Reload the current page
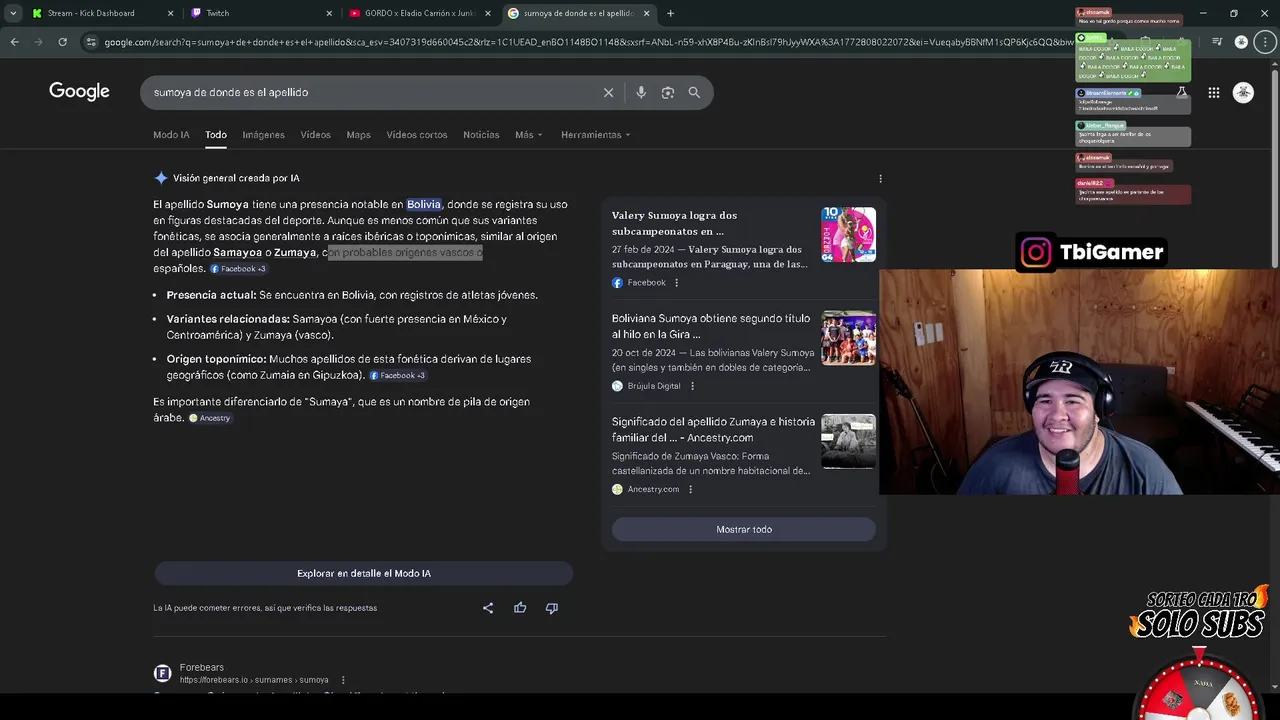The height and width of the screenshot is (720, 1280). pyautogui.click(x=62, y=42)
